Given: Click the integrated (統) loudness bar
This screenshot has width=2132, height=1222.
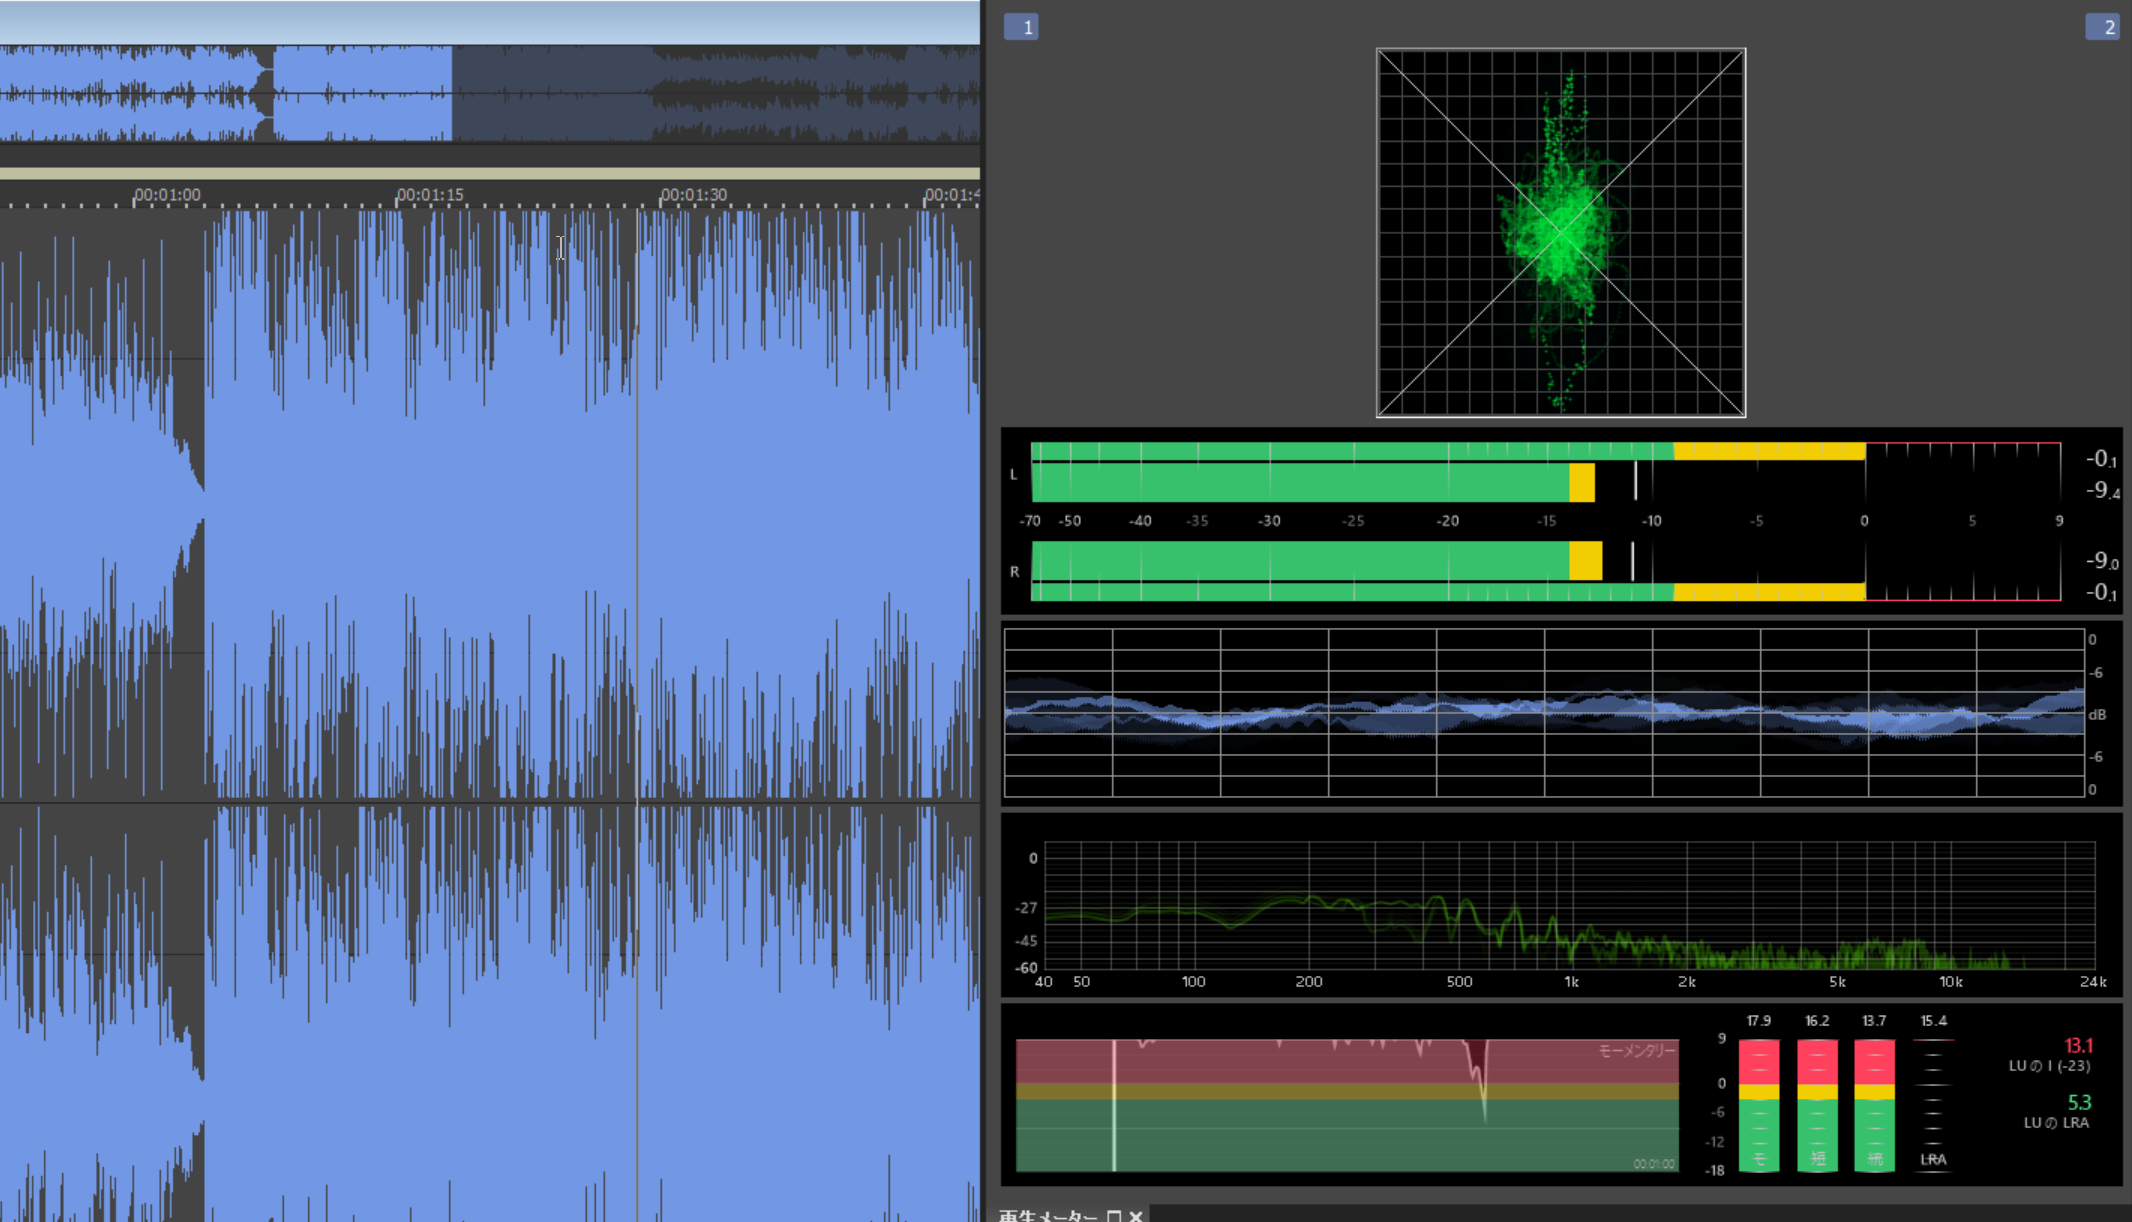Looking at the screenshot, I should click(x=1874, y=1105).
